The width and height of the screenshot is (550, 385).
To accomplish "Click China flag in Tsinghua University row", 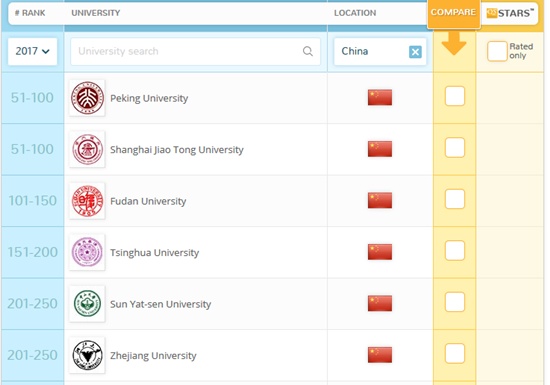I will coord(380,252).
